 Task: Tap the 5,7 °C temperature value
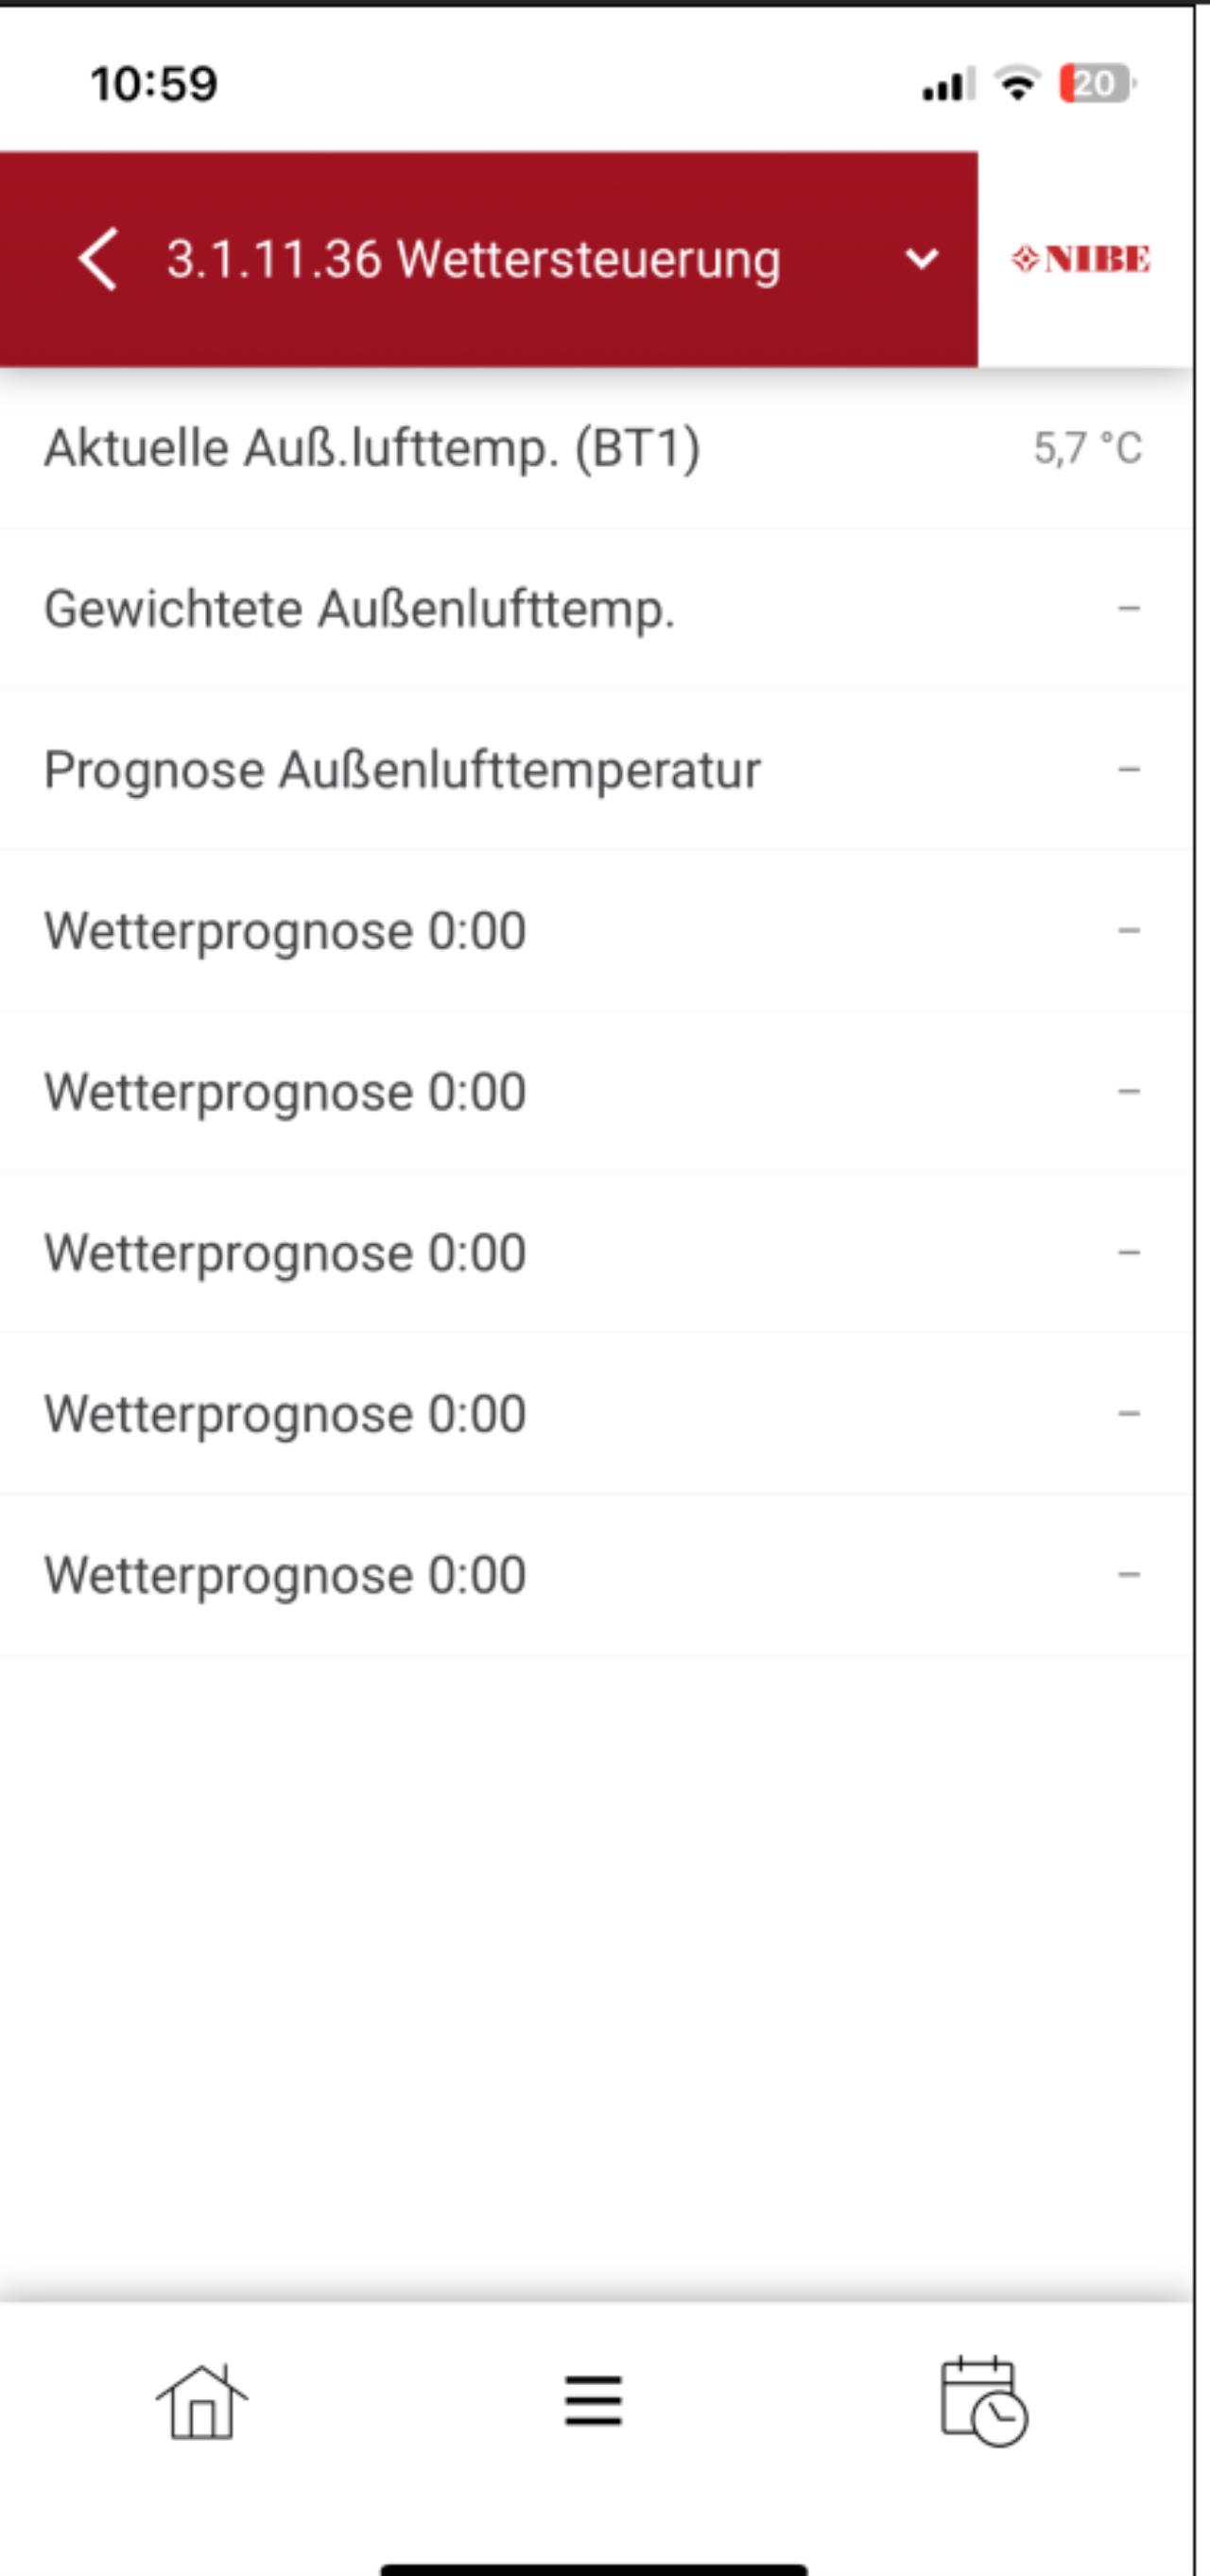1088,448
